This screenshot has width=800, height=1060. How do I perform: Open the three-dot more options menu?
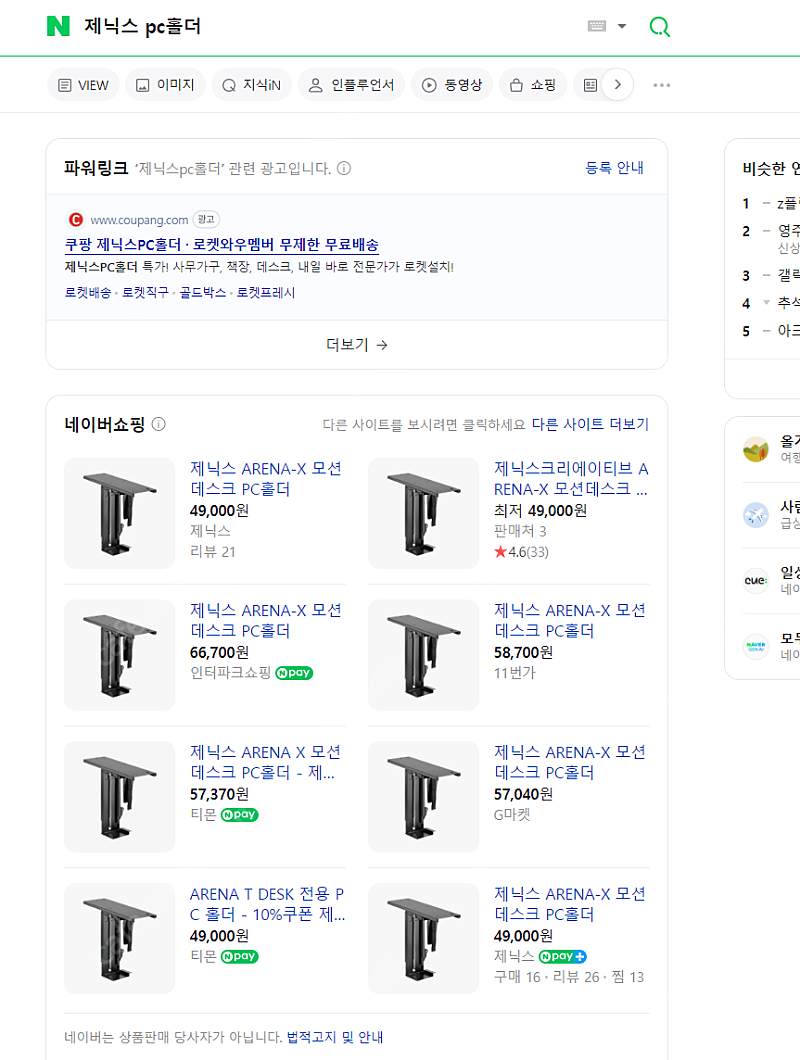coord(662,85)
